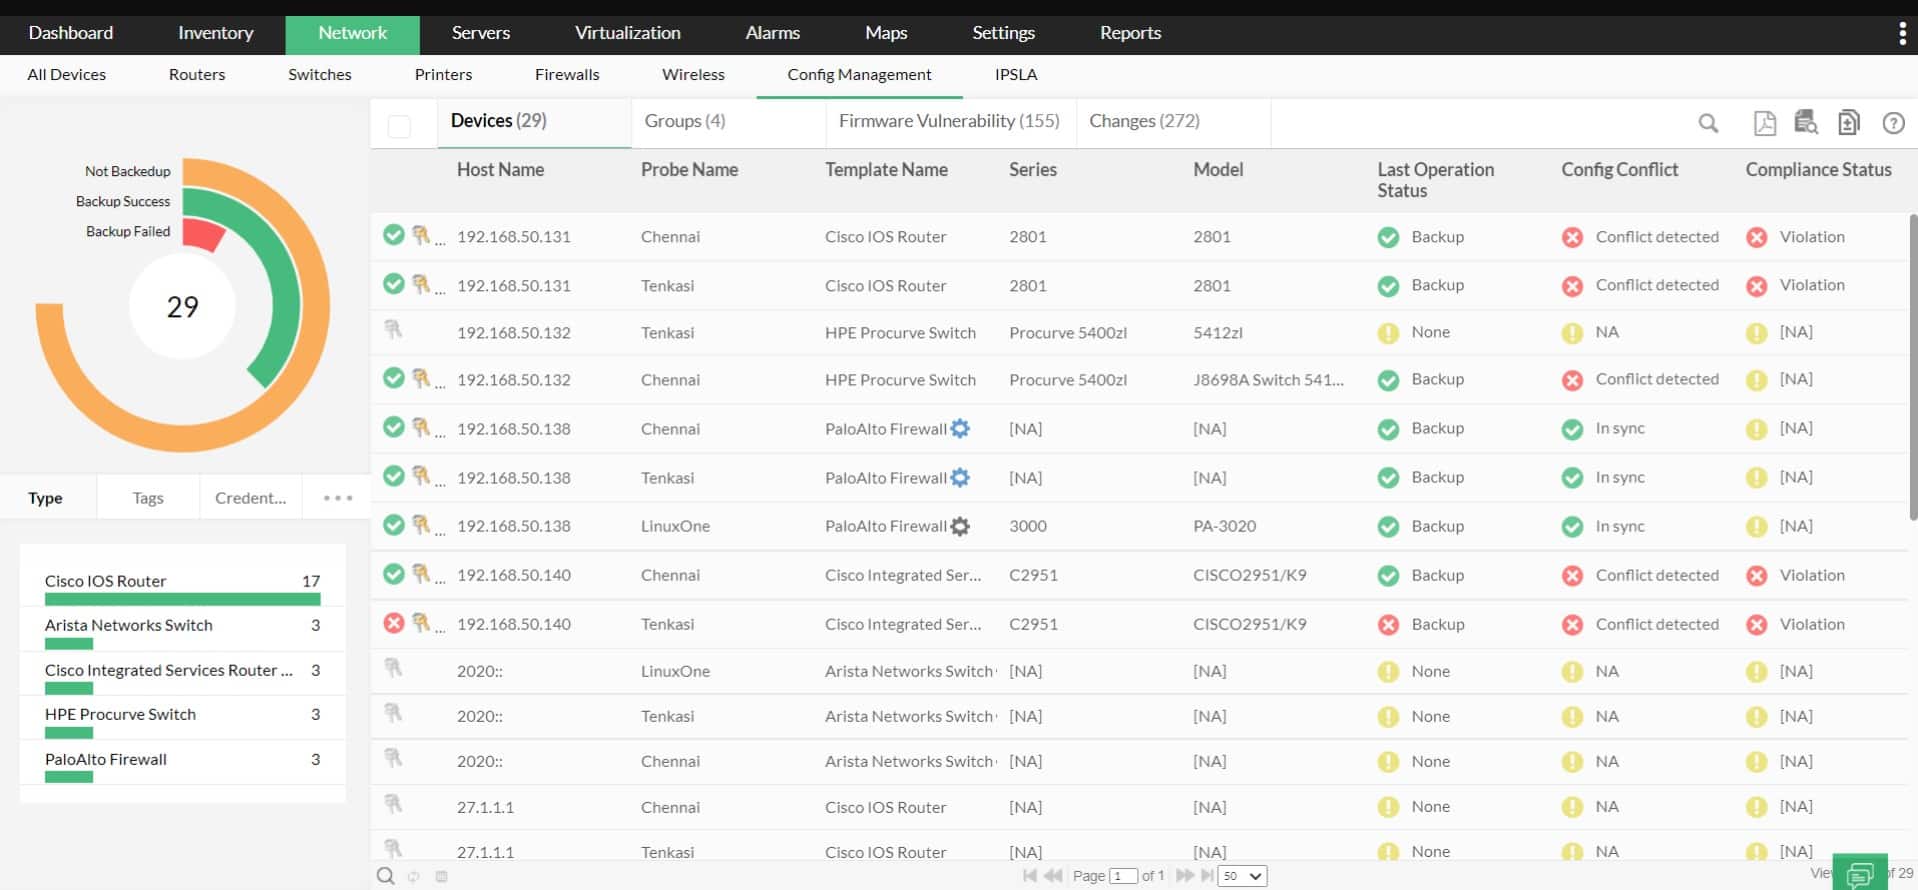Click model cell 'J8698A Switch 541...'
This screenshot has height=890, width=1918.
(x=1268, y=380)
